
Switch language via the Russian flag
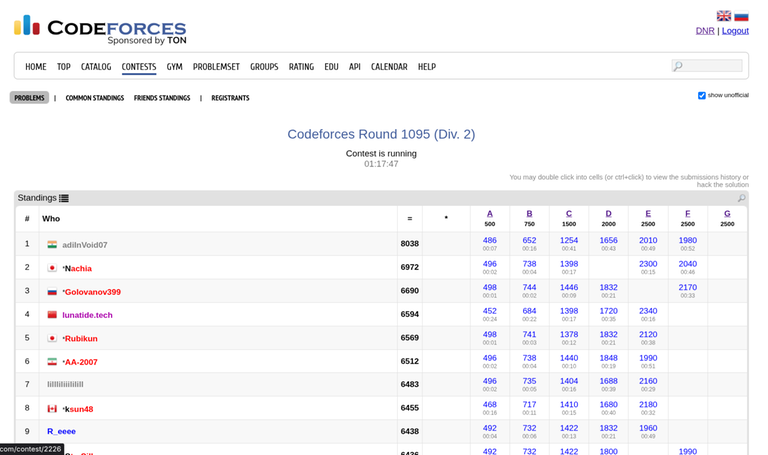click(x=741, y=16)
